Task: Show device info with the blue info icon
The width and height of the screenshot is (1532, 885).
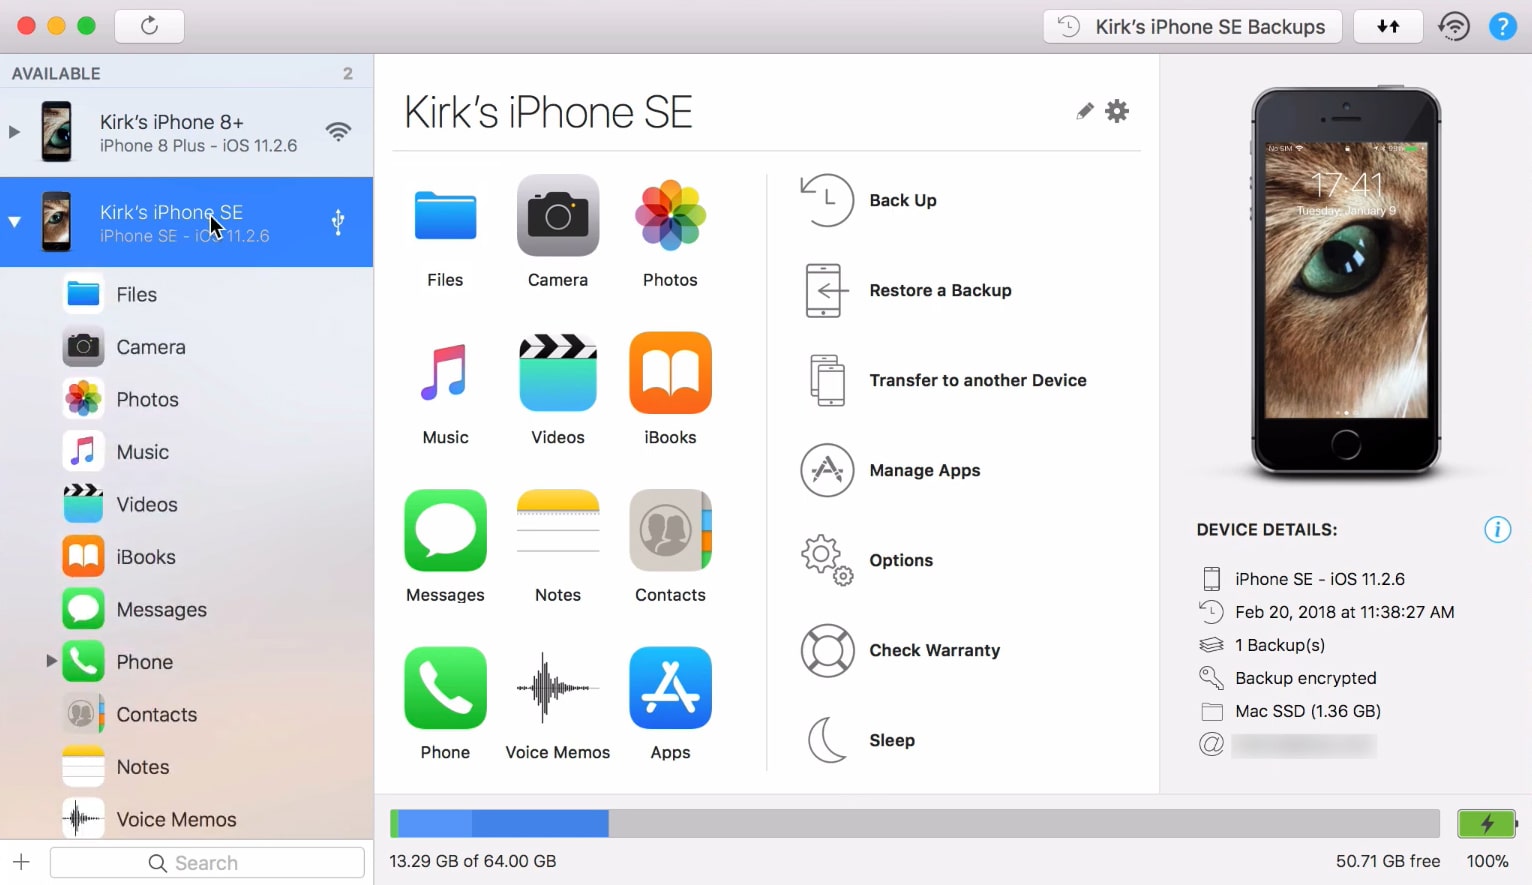Action: (x=1497, y=529)
